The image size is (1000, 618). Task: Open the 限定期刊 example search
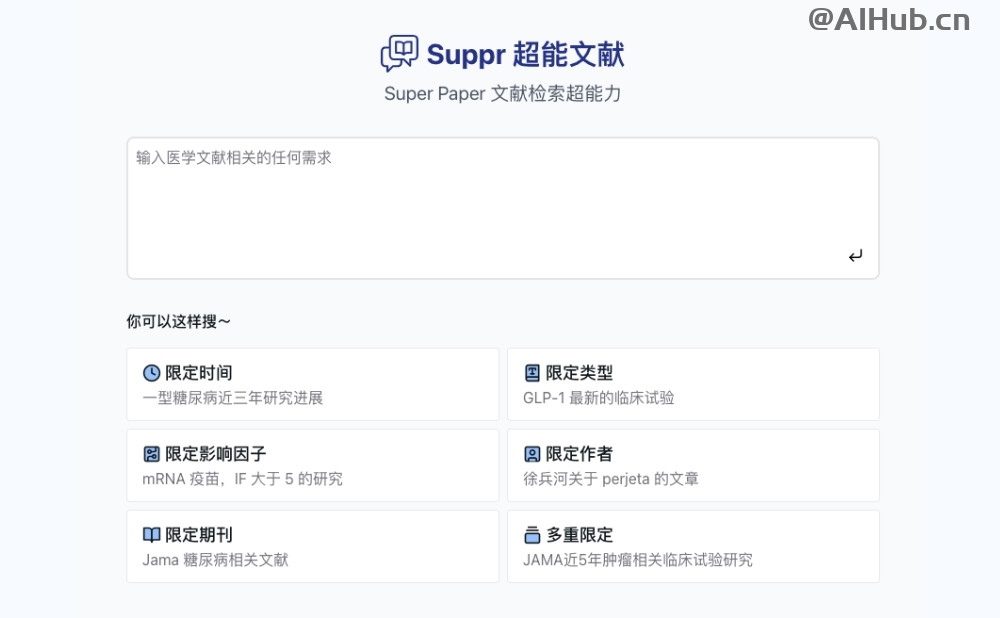pos(312,547)
